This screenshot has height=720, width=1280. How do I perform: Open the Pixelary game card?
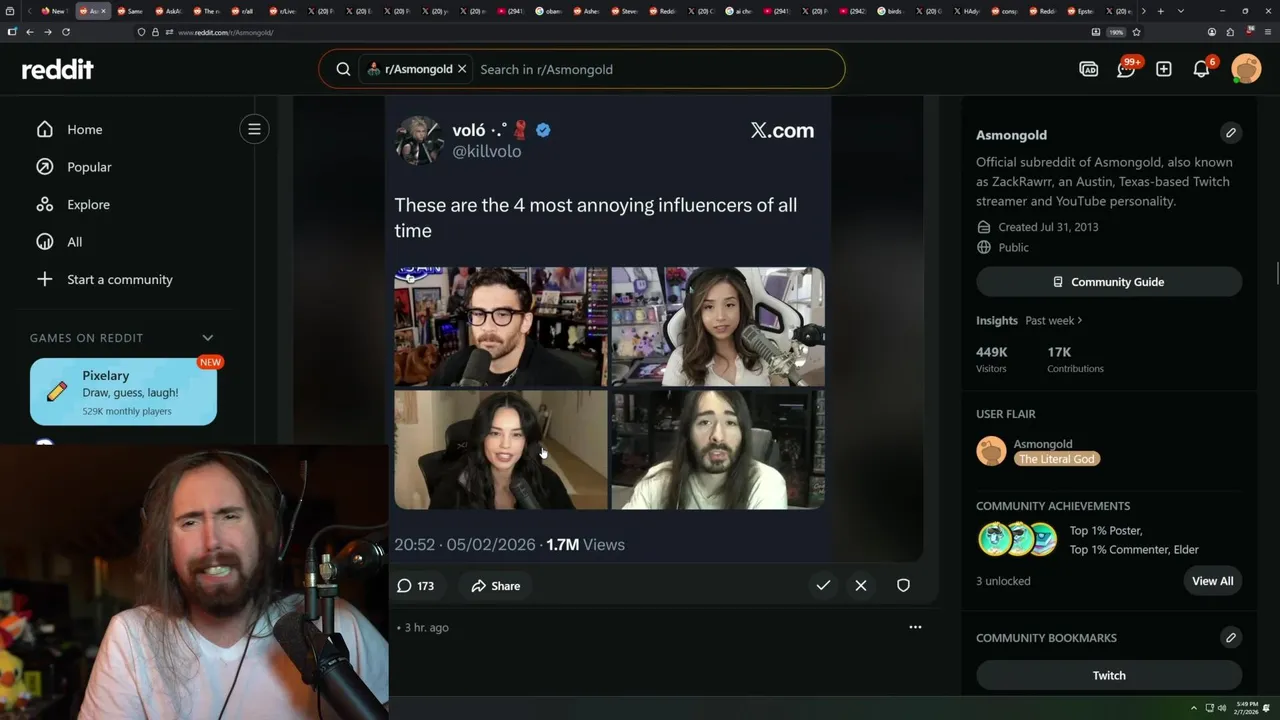click(123, 392)
